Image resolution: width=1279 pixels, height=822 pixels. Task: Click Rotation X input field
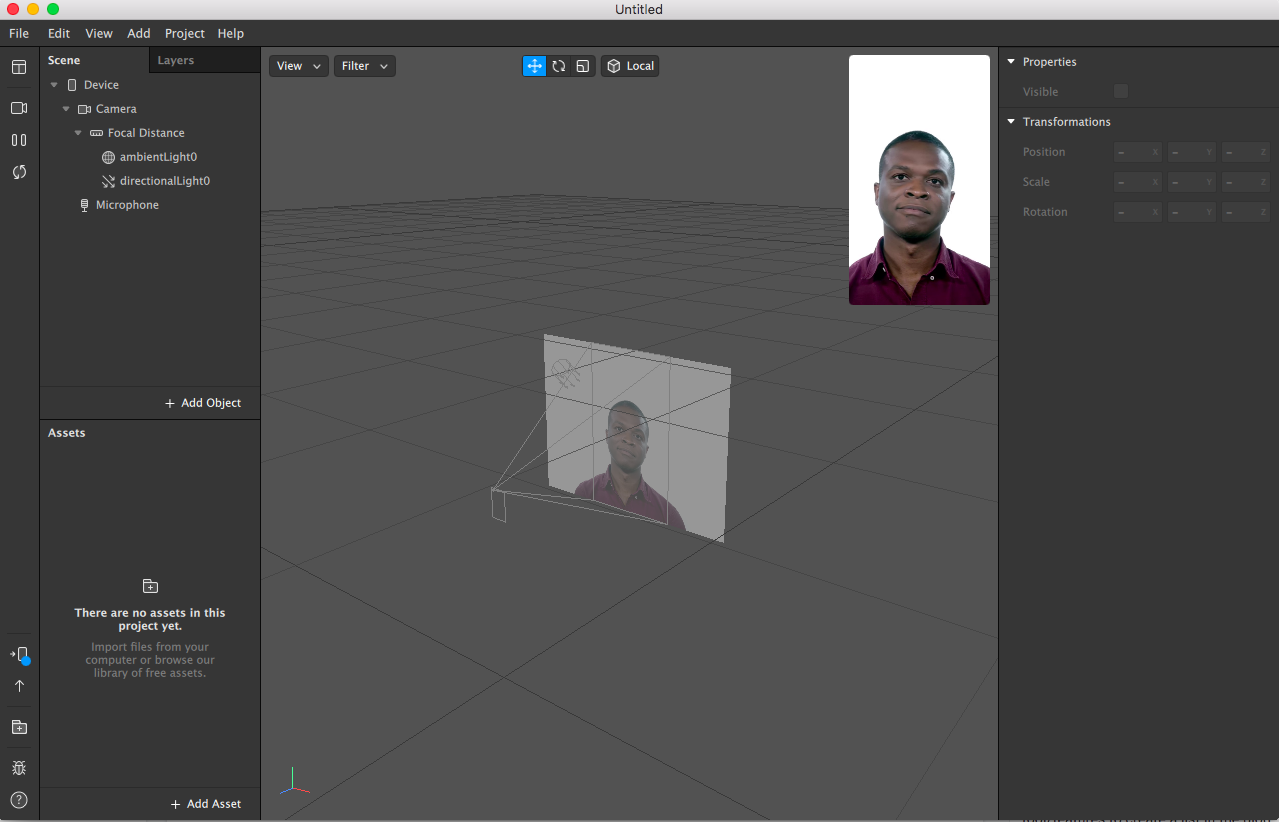pos(1138,212)
